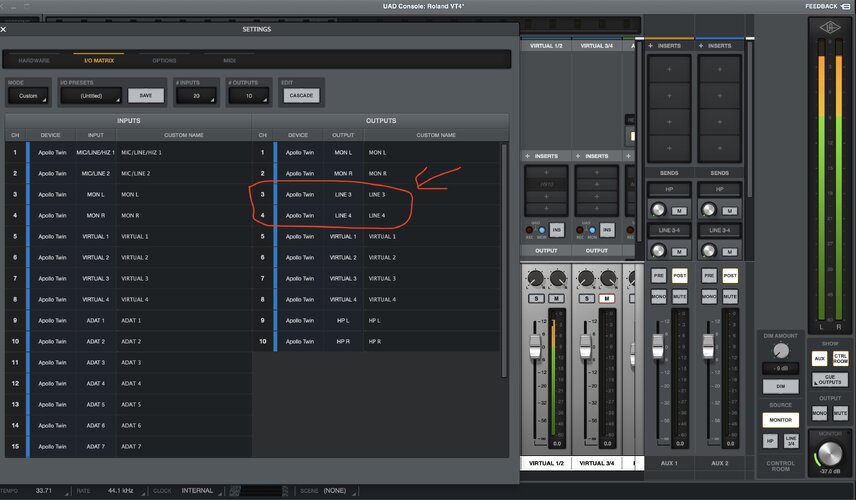This screenshot has height=500, width=856.
Task: Open the MIDI settings tab
Action: coord(230,61)
